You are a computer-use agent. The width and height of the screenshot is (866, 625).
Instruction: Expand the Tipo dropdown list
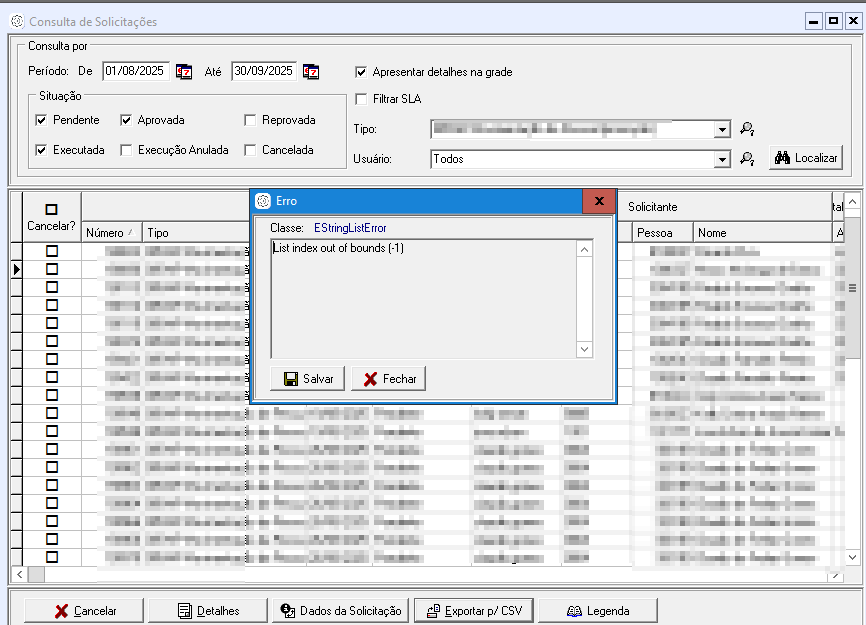click(722, 129)
